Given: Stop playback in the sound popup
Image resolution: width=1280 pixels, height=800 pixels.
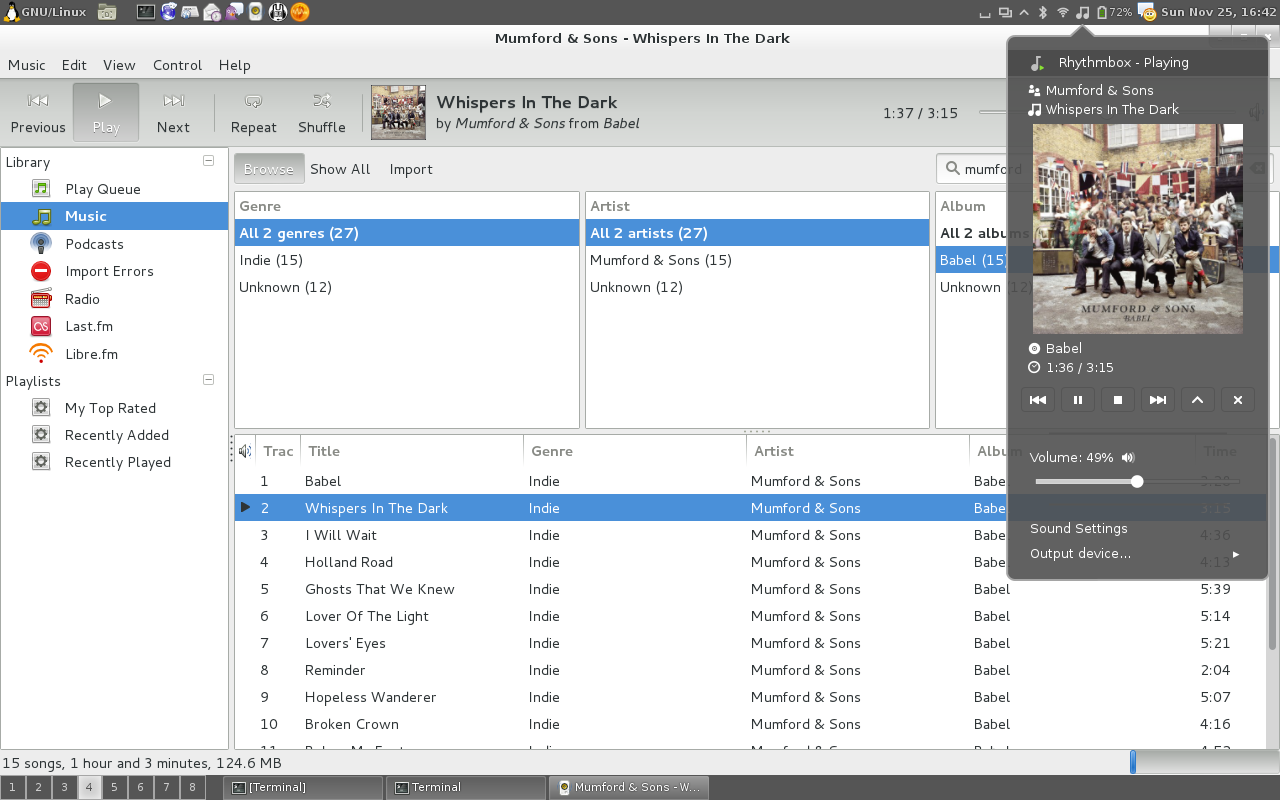Looking at the screenshot, I should coord(1118,400).
